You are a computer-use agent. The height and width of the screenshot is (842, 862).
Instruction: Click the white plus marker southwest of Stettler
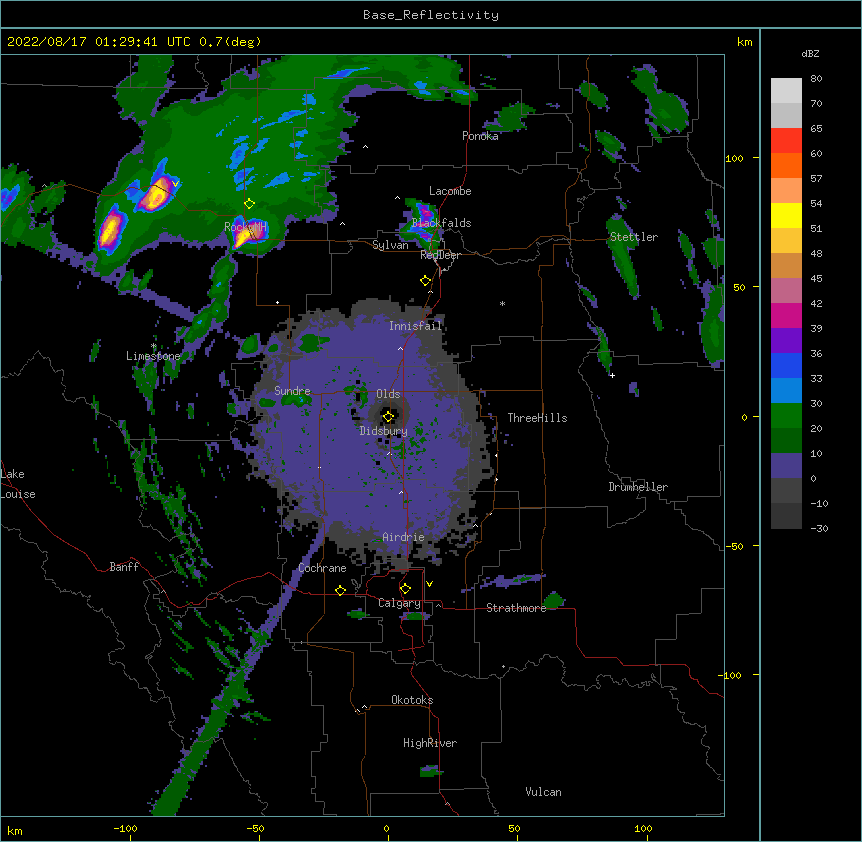click(x=612, y=375)
